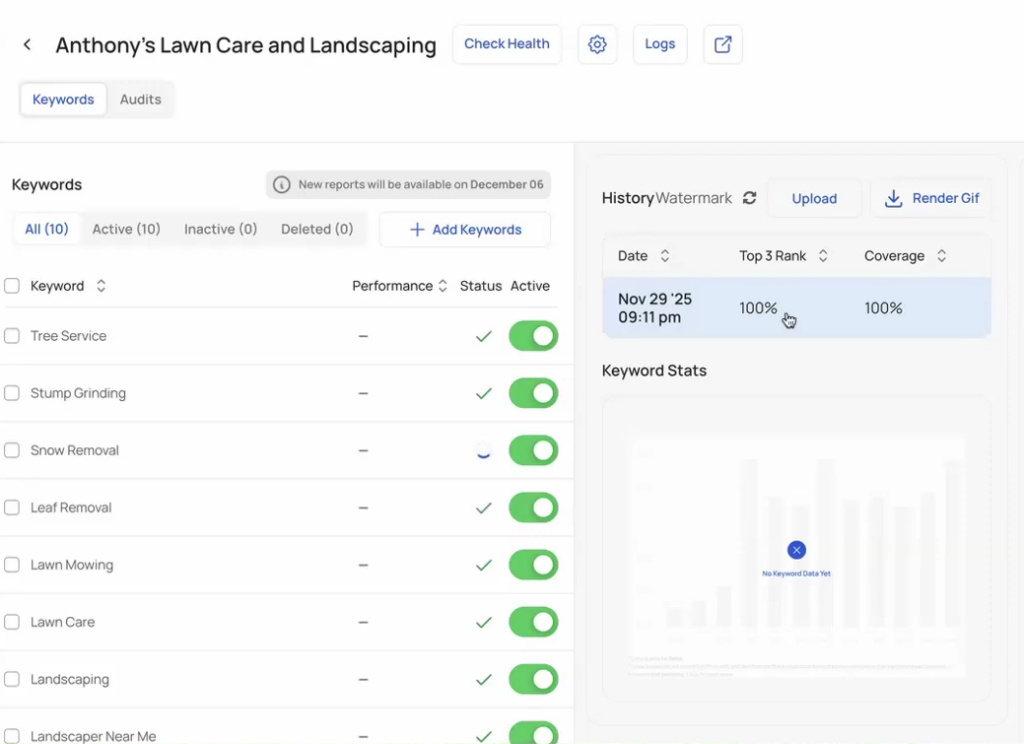Select the Active (10) filter tab
The image size is (1024, 744).
[x=126, y=229]
